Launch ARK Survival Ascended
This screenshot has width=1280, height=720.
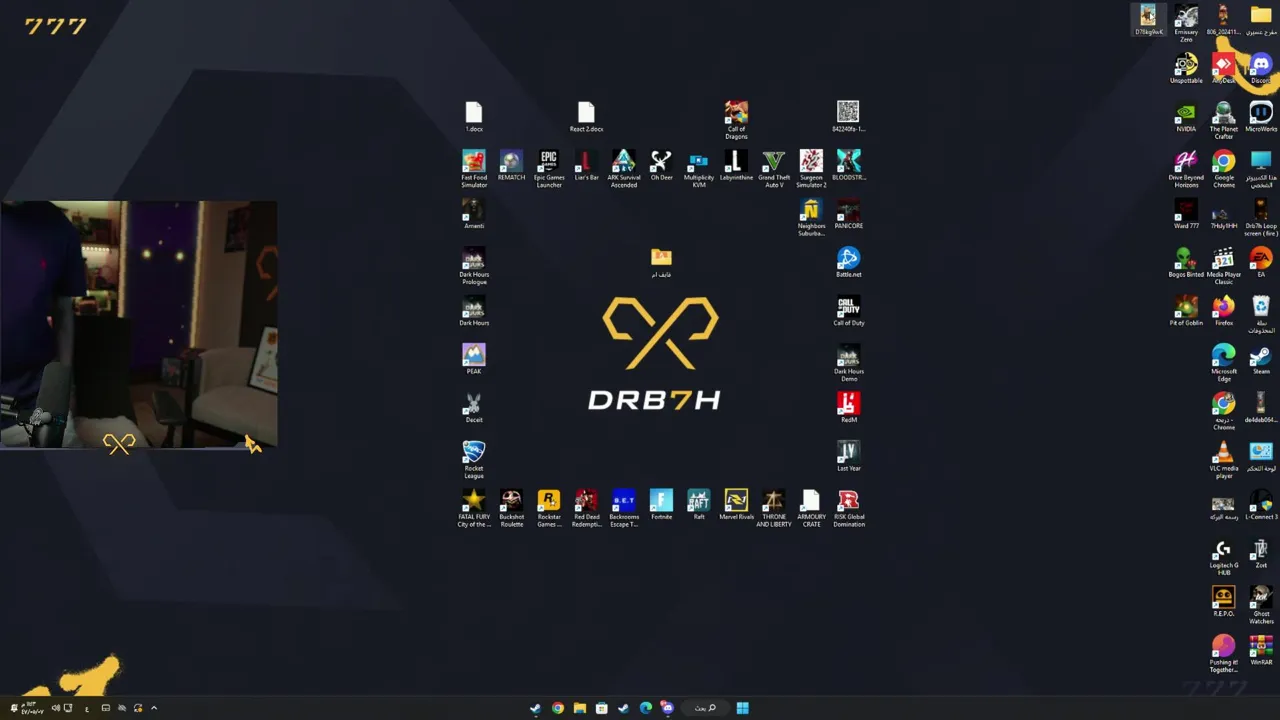click(x=624, y=168)
